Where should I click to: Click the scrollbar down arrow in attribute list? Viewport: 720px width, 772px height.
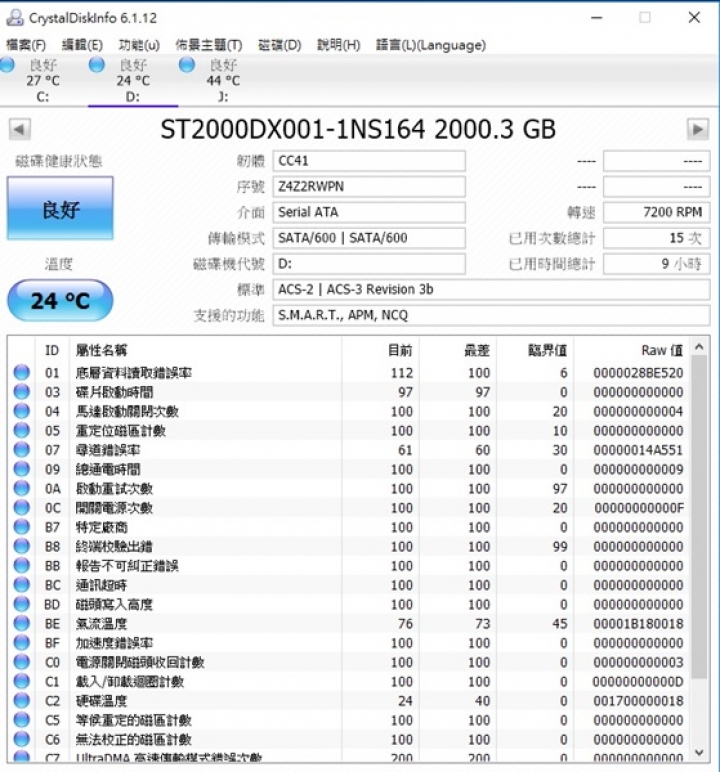point(699,752)
